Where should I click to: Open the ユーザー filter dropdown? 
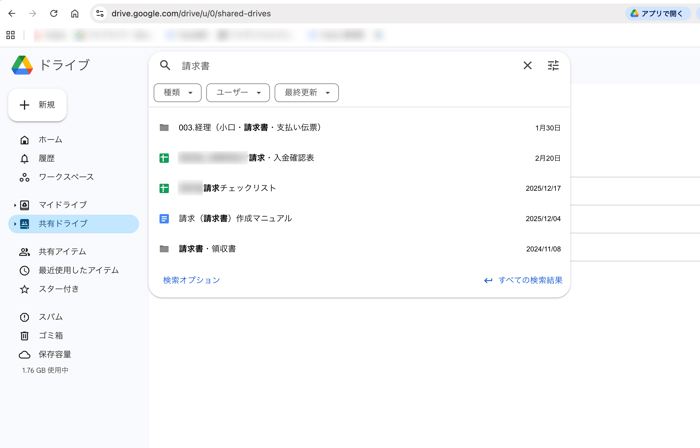click(238, 93)
